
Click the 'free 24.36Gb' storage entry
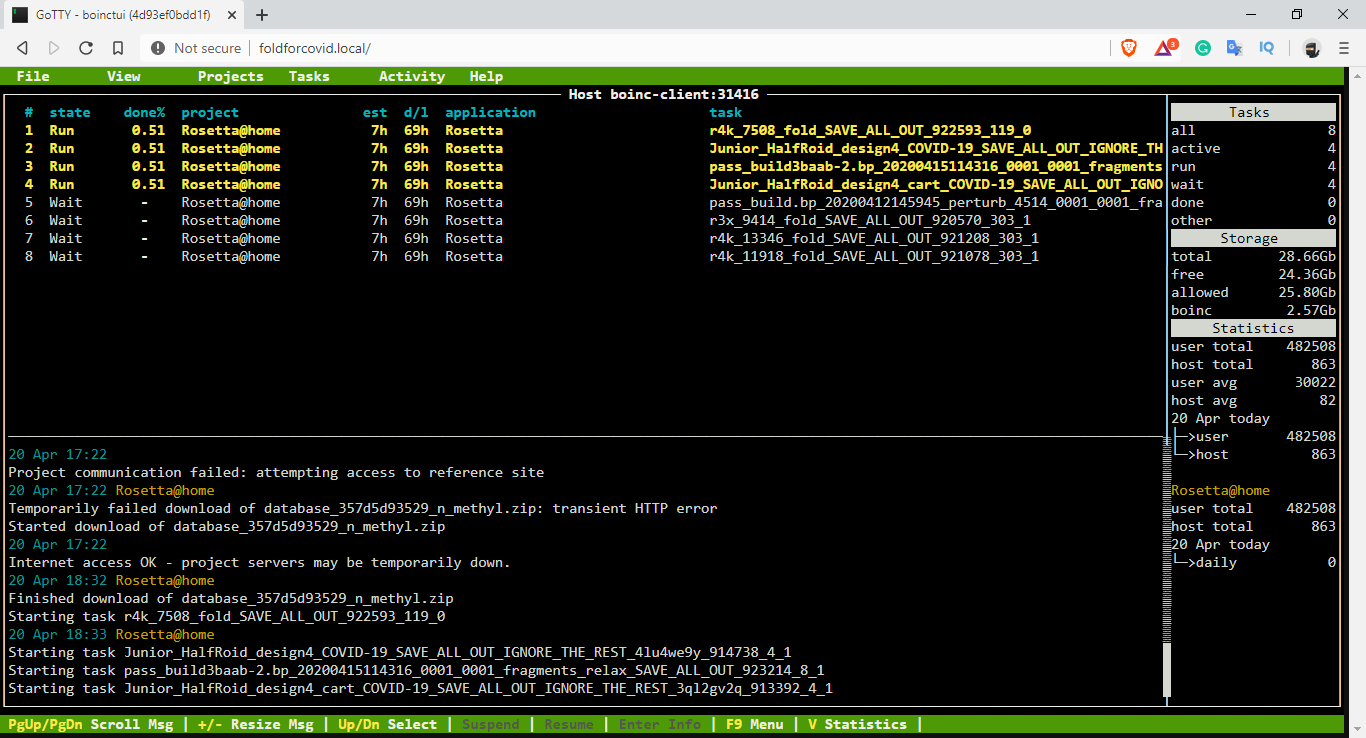(1253, 274)
